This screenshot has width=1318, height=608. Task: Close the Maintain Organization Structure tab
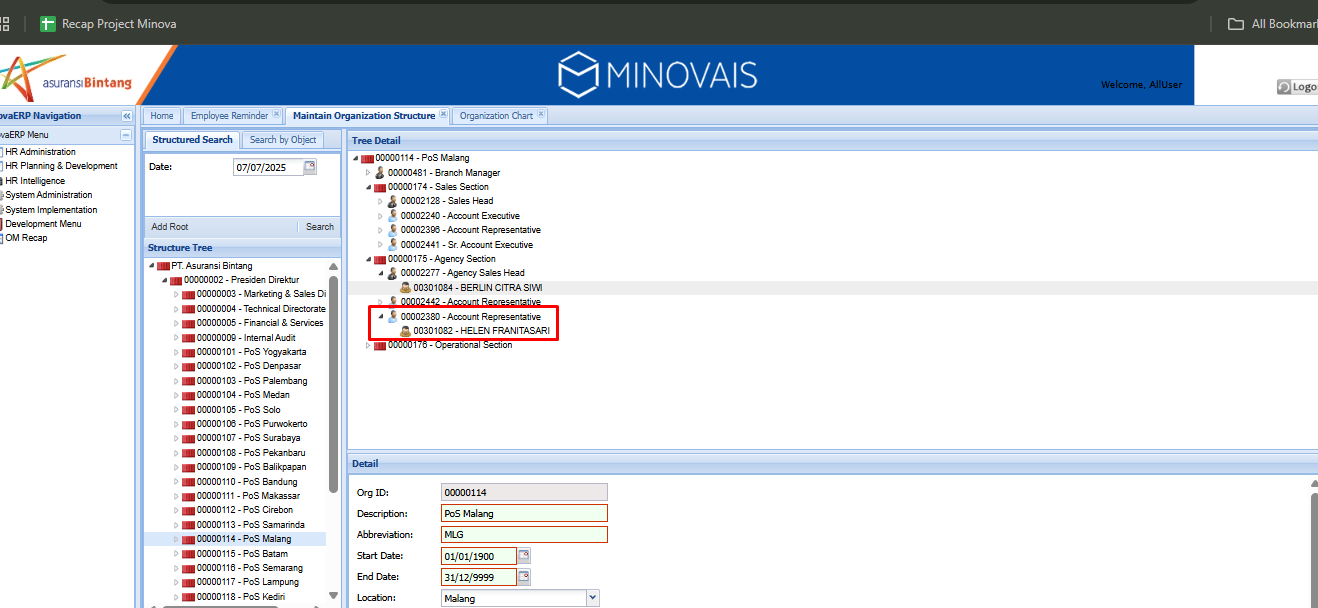pos(444,115)
